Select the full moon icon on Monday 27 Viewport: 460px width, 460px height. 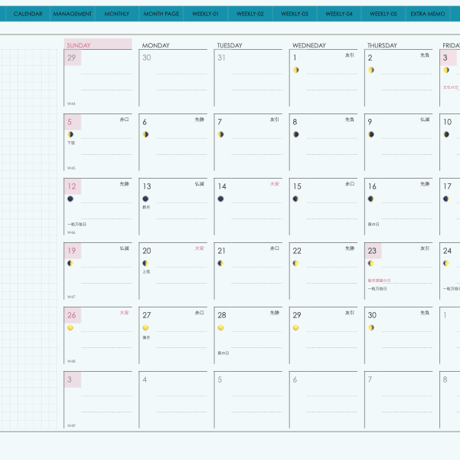146,328
